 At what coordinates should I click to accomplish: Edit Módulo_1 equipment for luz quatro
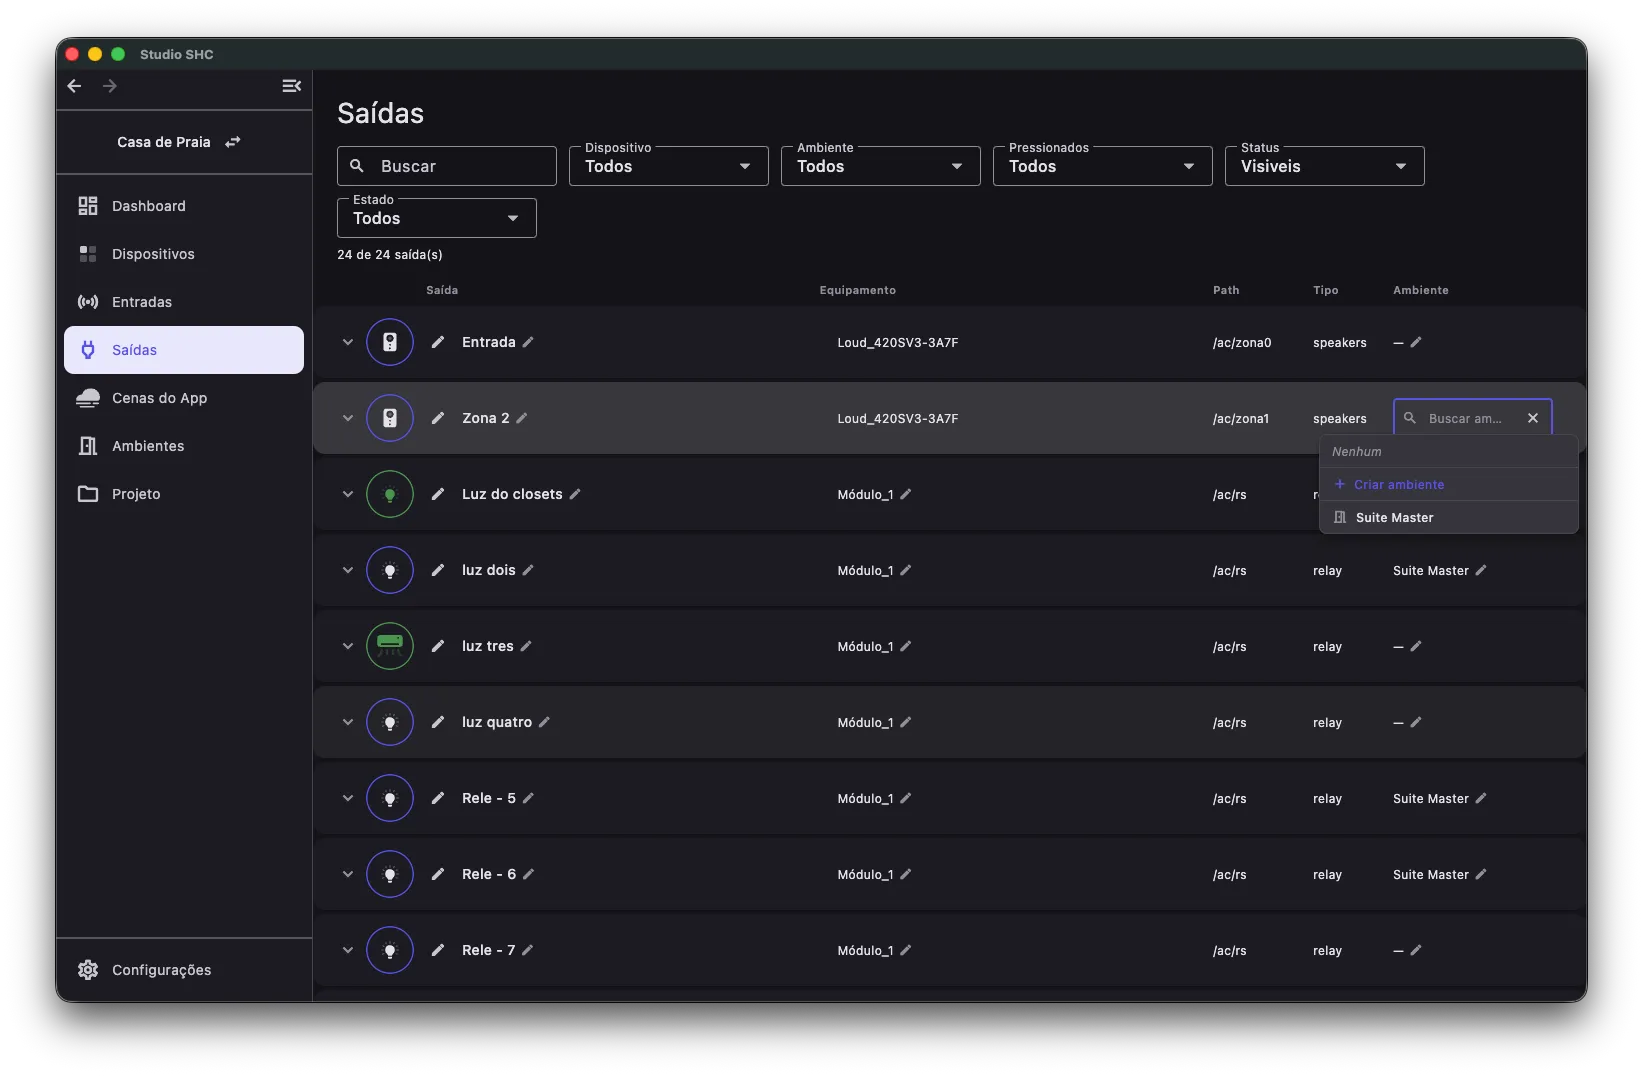tap(906, 722)
